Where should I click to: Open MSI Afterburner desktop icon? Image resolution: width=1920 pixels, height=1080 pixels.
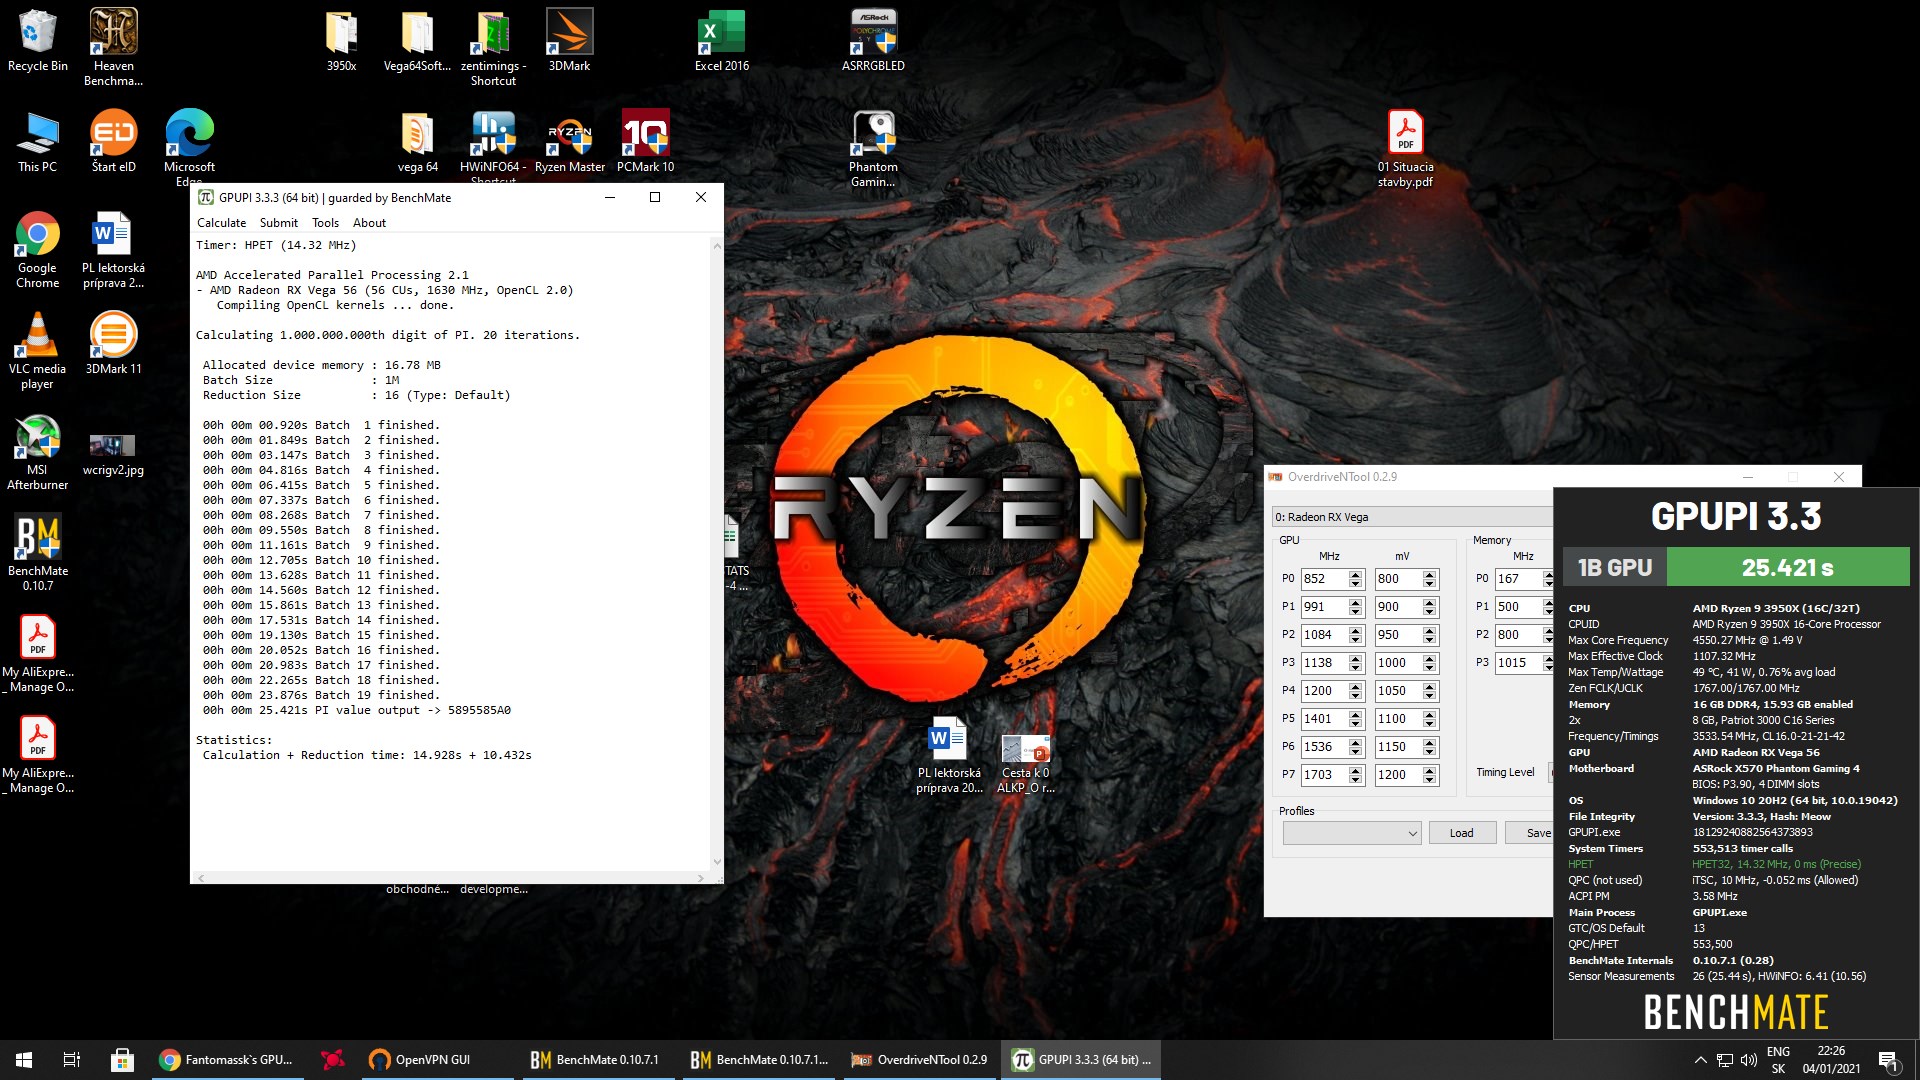tap(38, 451)
